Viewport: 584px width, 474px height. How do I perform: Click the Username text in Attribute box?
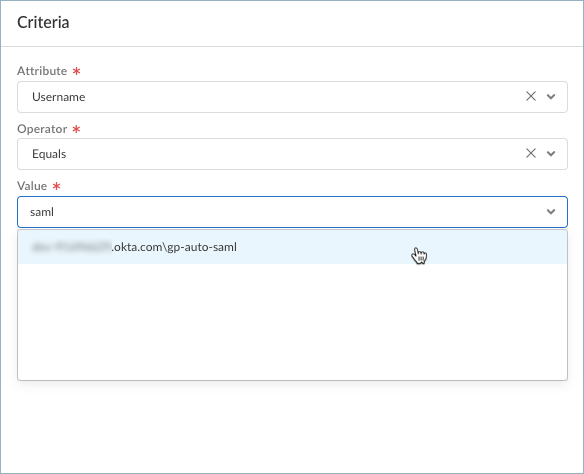click(x=59, y=97)
